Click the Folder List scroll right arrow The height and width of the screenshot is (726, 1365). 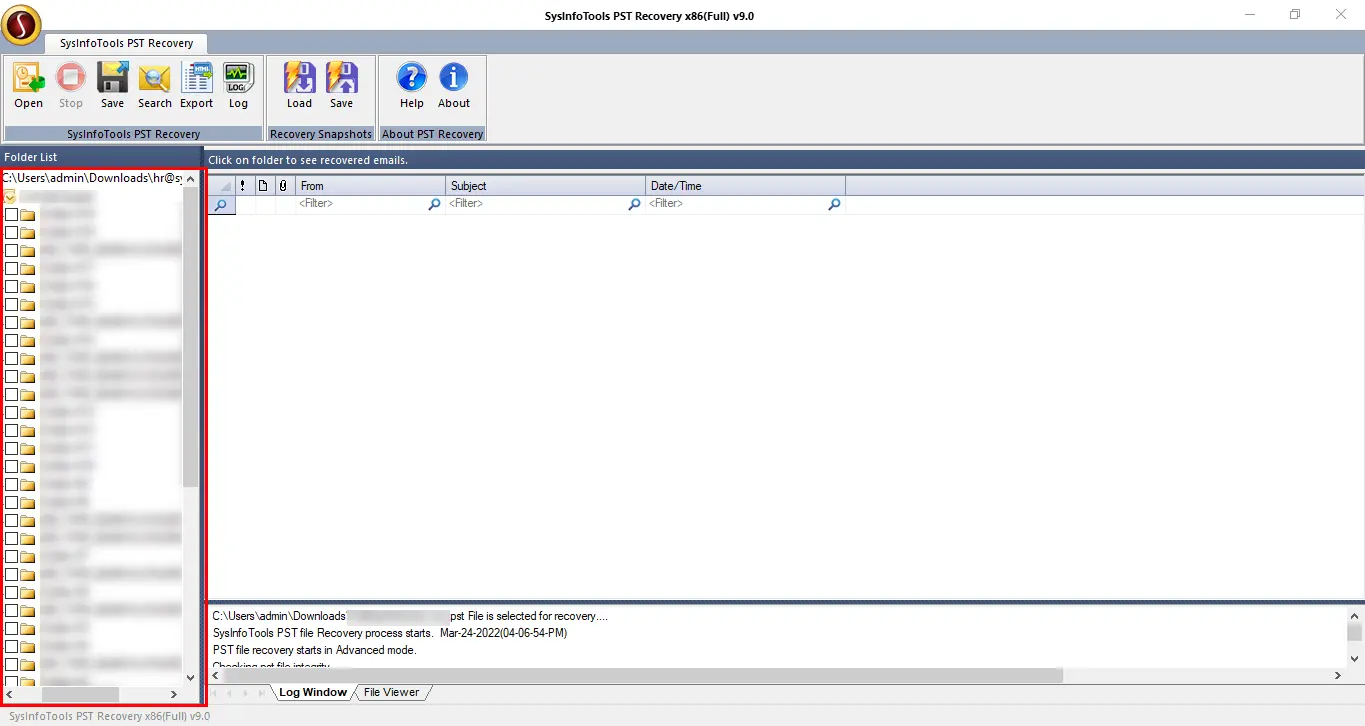tap(174, 694)
